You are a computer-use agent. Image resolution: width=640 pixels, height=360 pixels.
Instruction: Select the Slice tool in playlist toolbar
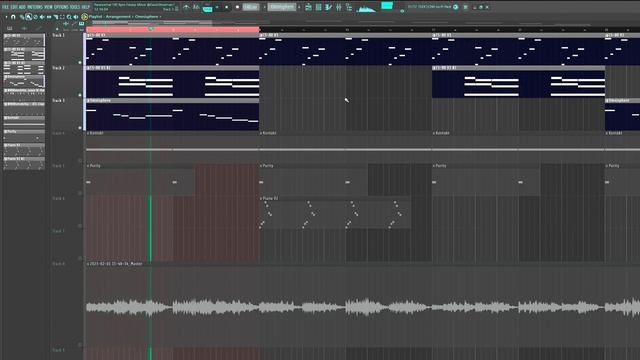56,17
